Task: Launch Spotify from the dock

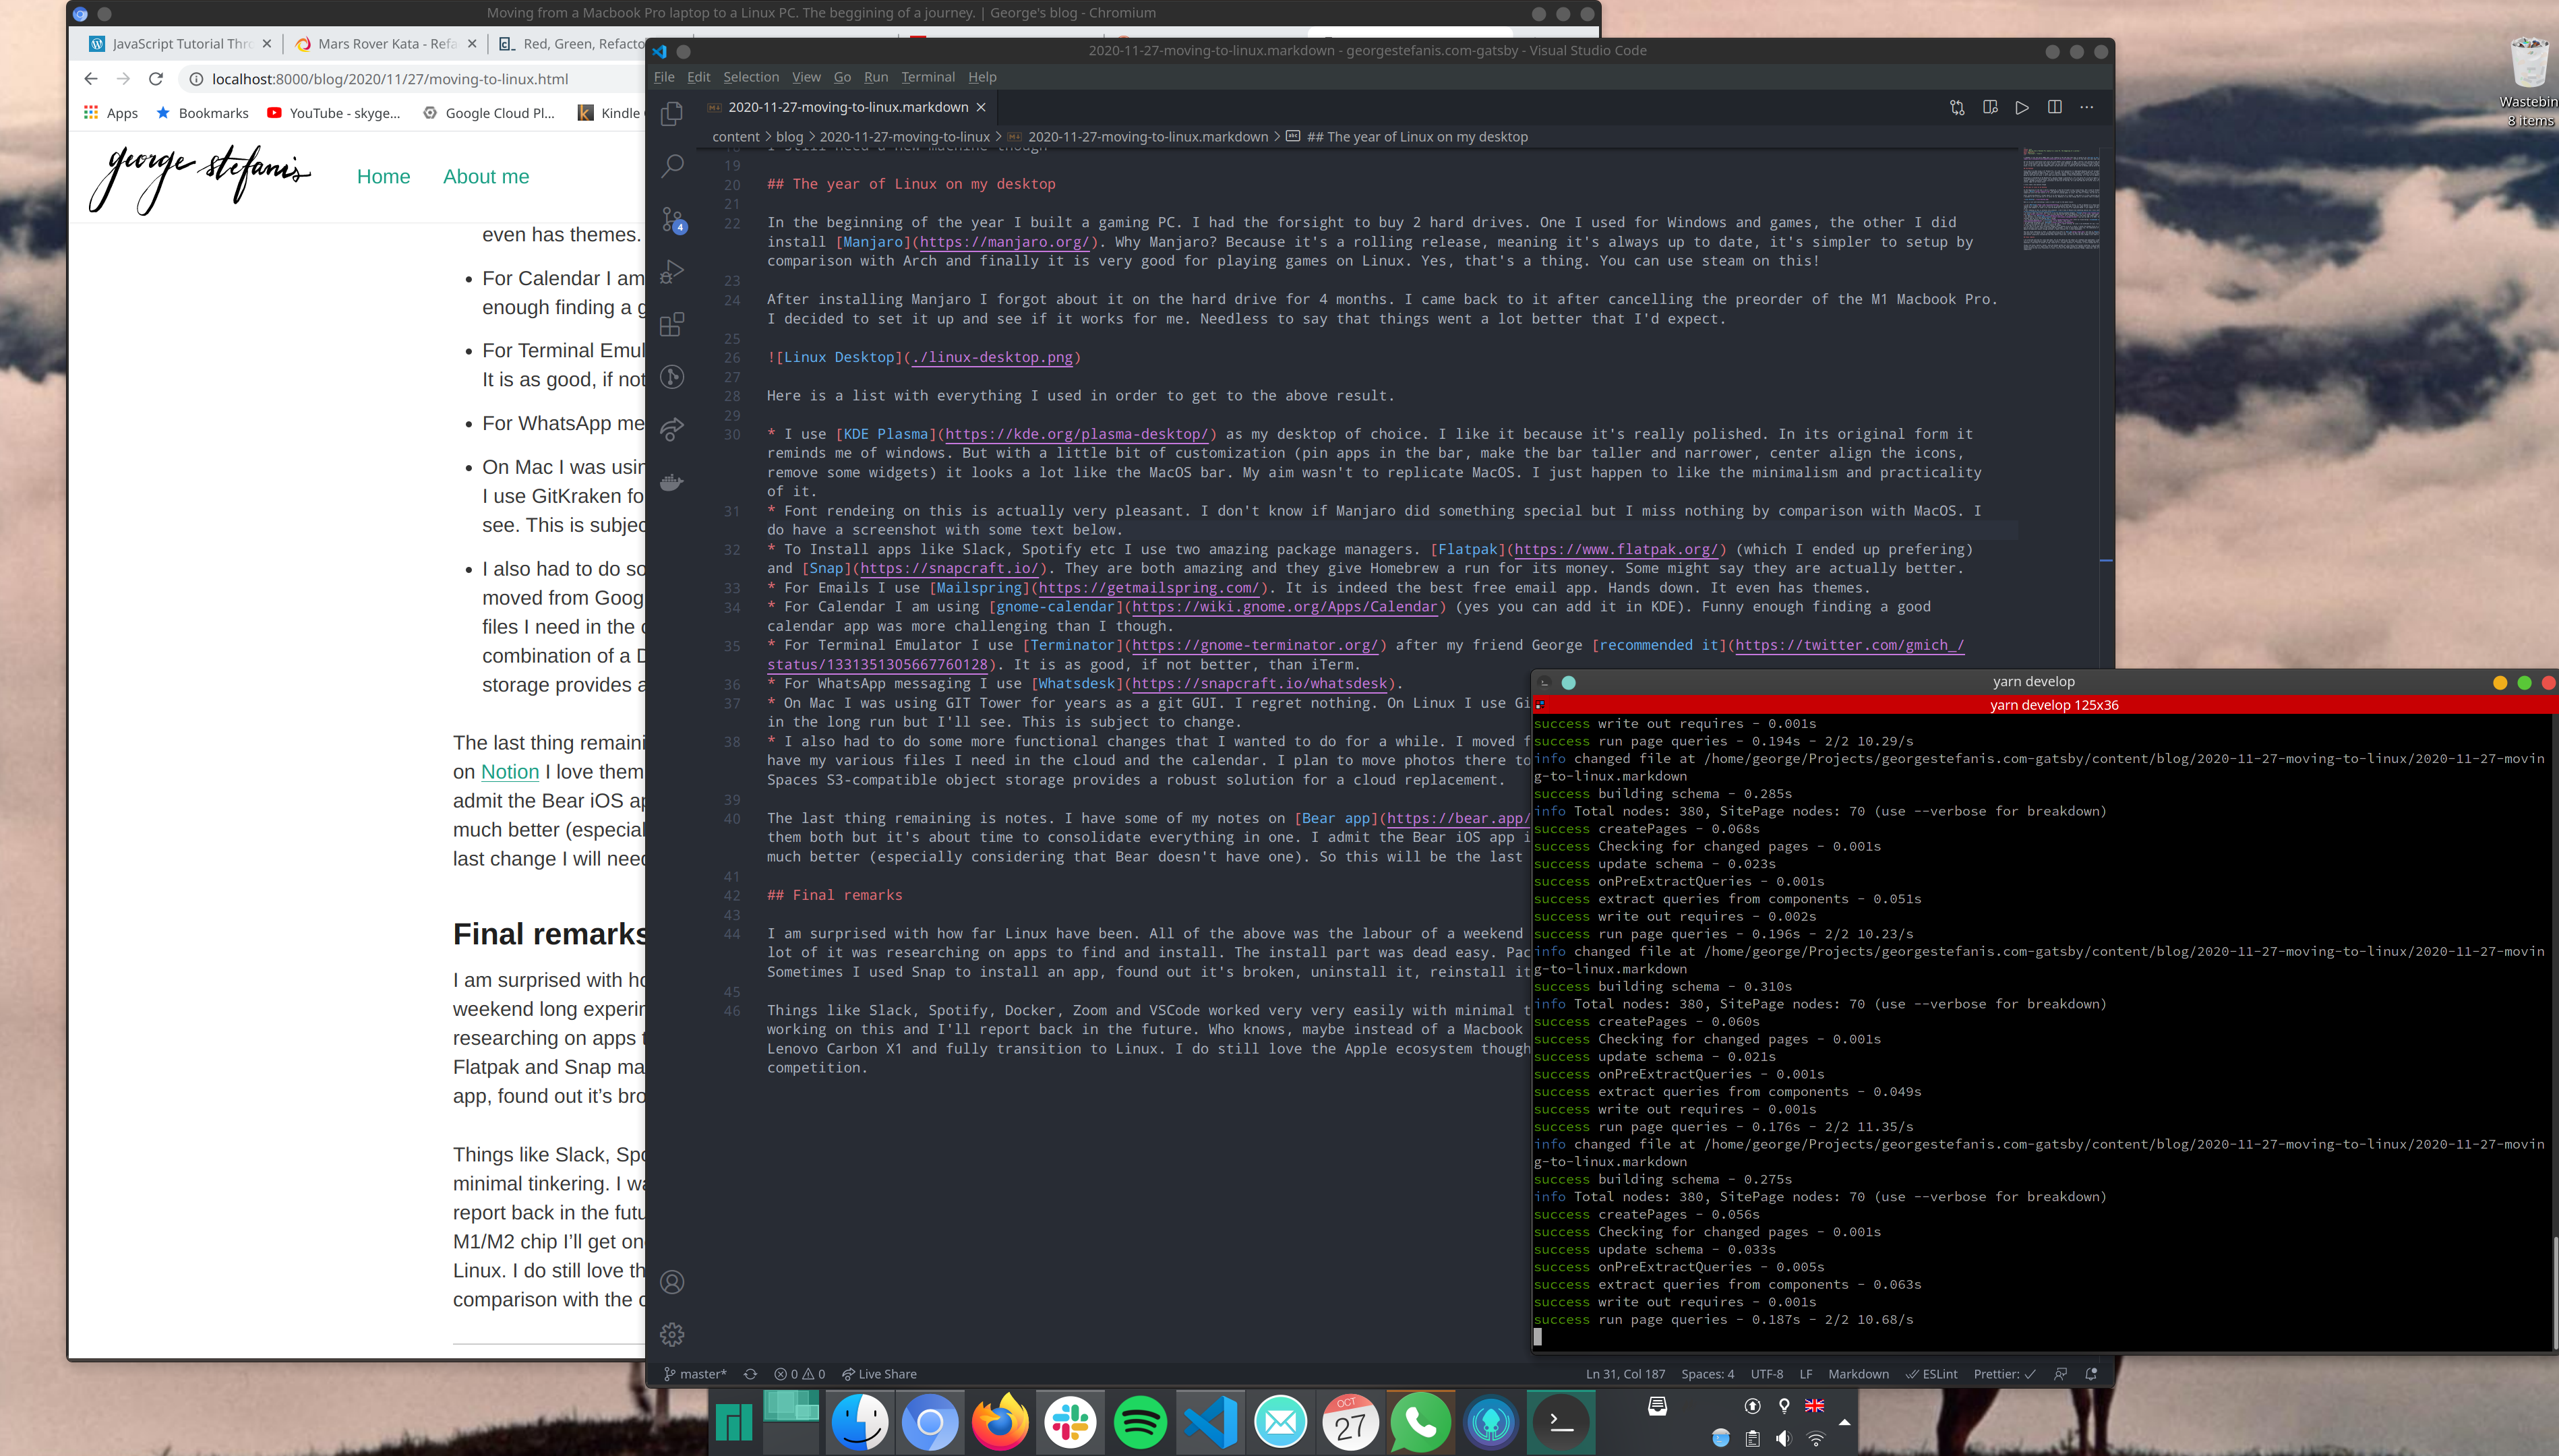Action: click(1140, 1421)
